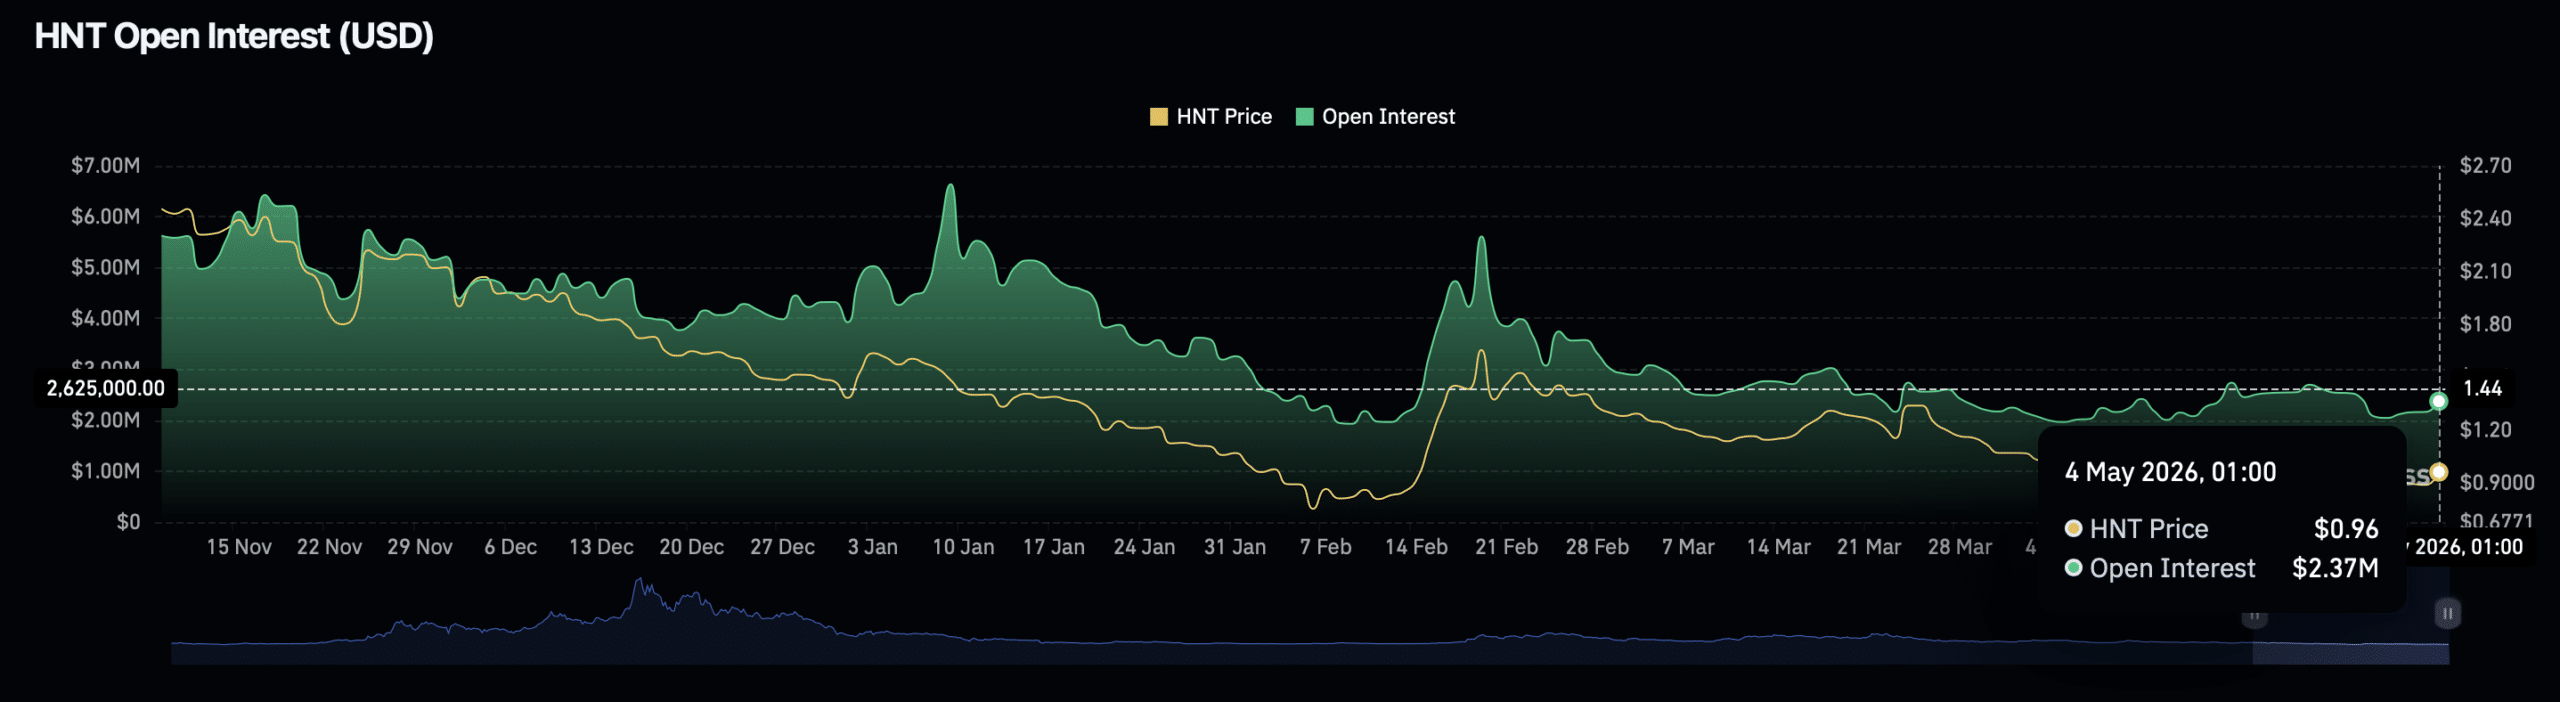Click the $6.00M left axis label
Viewport: 2560px width, 702px height.
pos(105,217)
